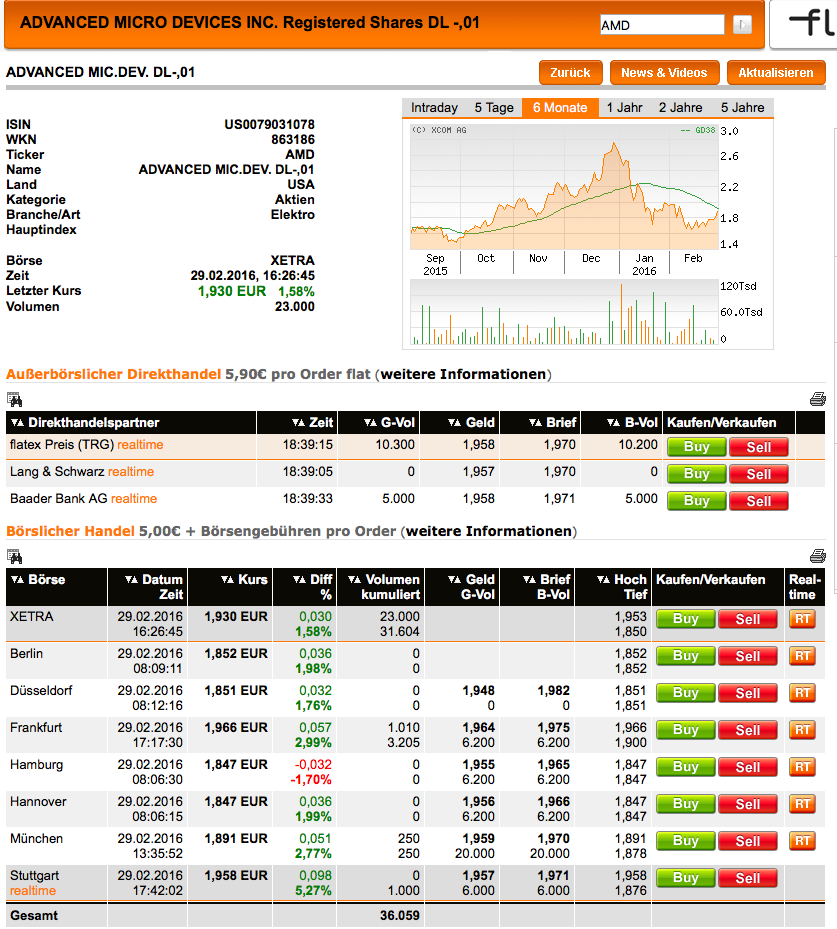The image size is (837, 929).
Task: Click realtime link next to Lang & Schwarz
Action: tap(131, 472)
